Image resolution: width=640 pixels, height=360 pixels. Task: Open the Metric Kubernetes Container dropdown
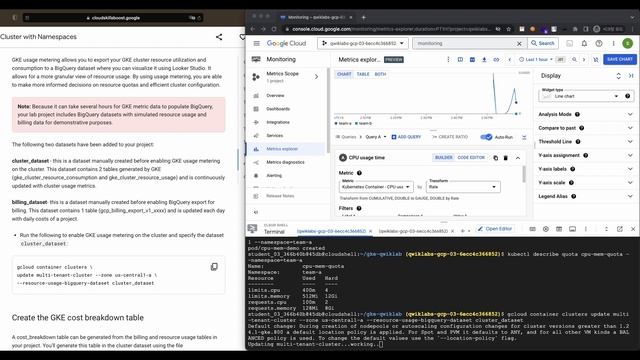pyautogui.click(x=376, y=187)
